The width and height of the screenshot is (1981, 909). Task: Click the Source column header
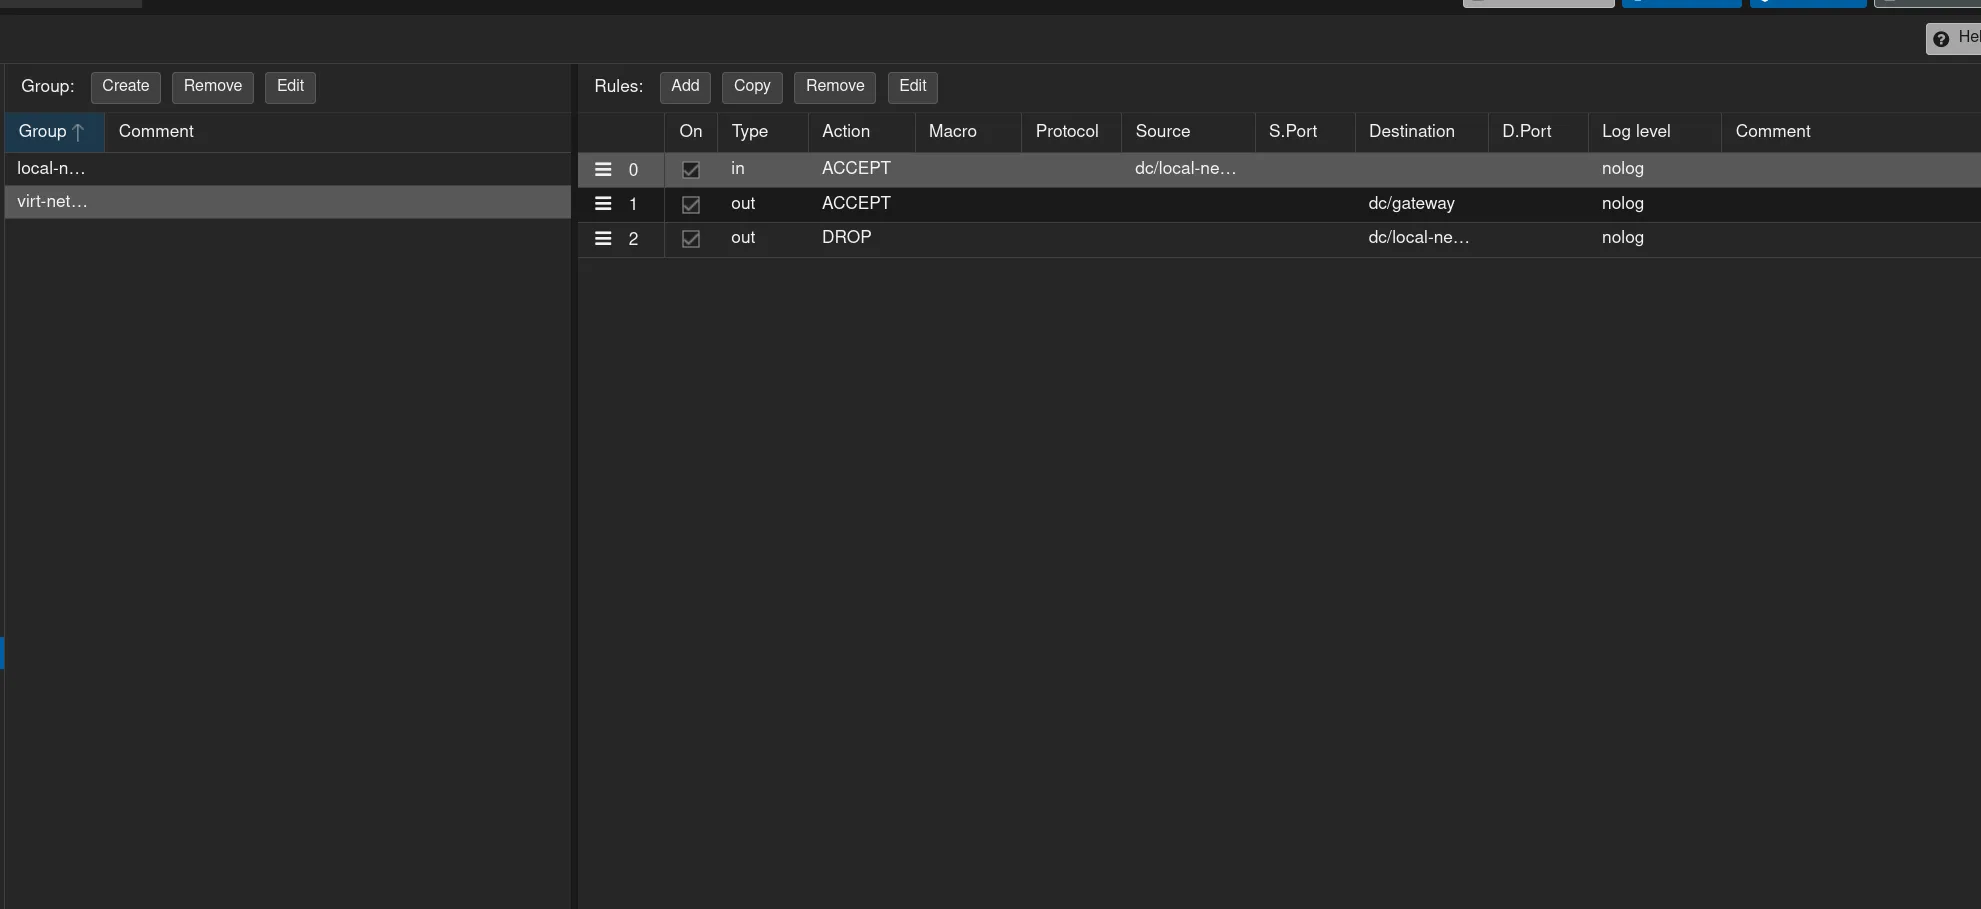pyautogui.click(x=1162, y=132)
